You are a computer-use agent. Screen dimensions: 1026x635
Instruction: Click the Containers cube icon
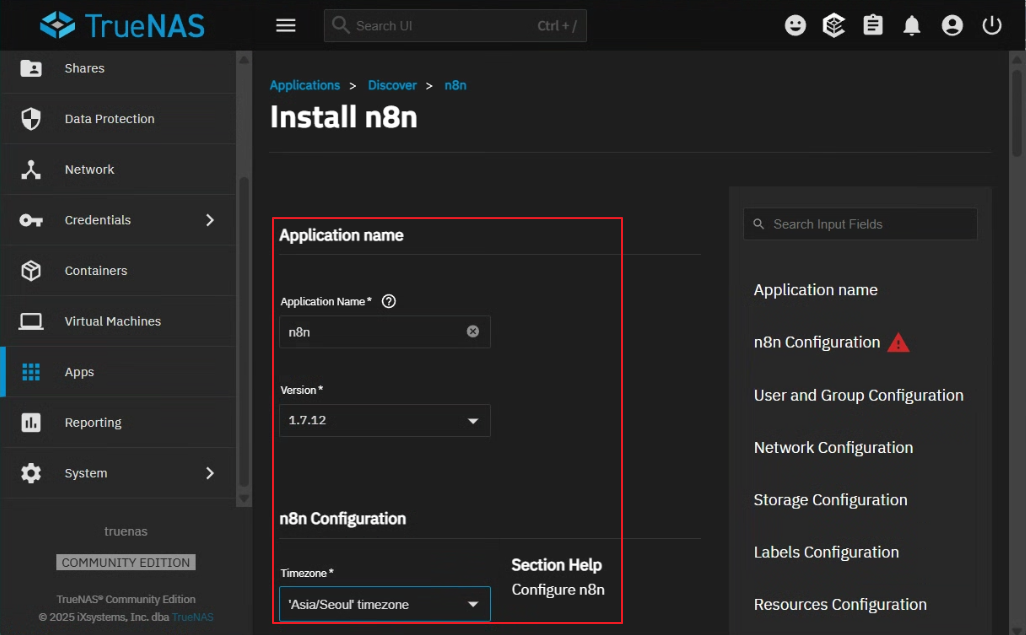(31, 270)
